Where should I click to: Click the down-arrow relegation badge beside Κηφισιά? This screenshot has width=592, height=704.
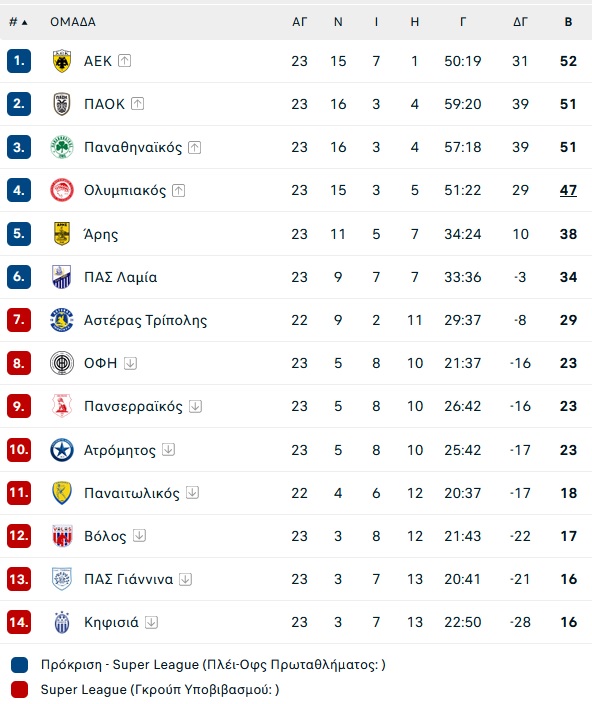click(152, 622)
